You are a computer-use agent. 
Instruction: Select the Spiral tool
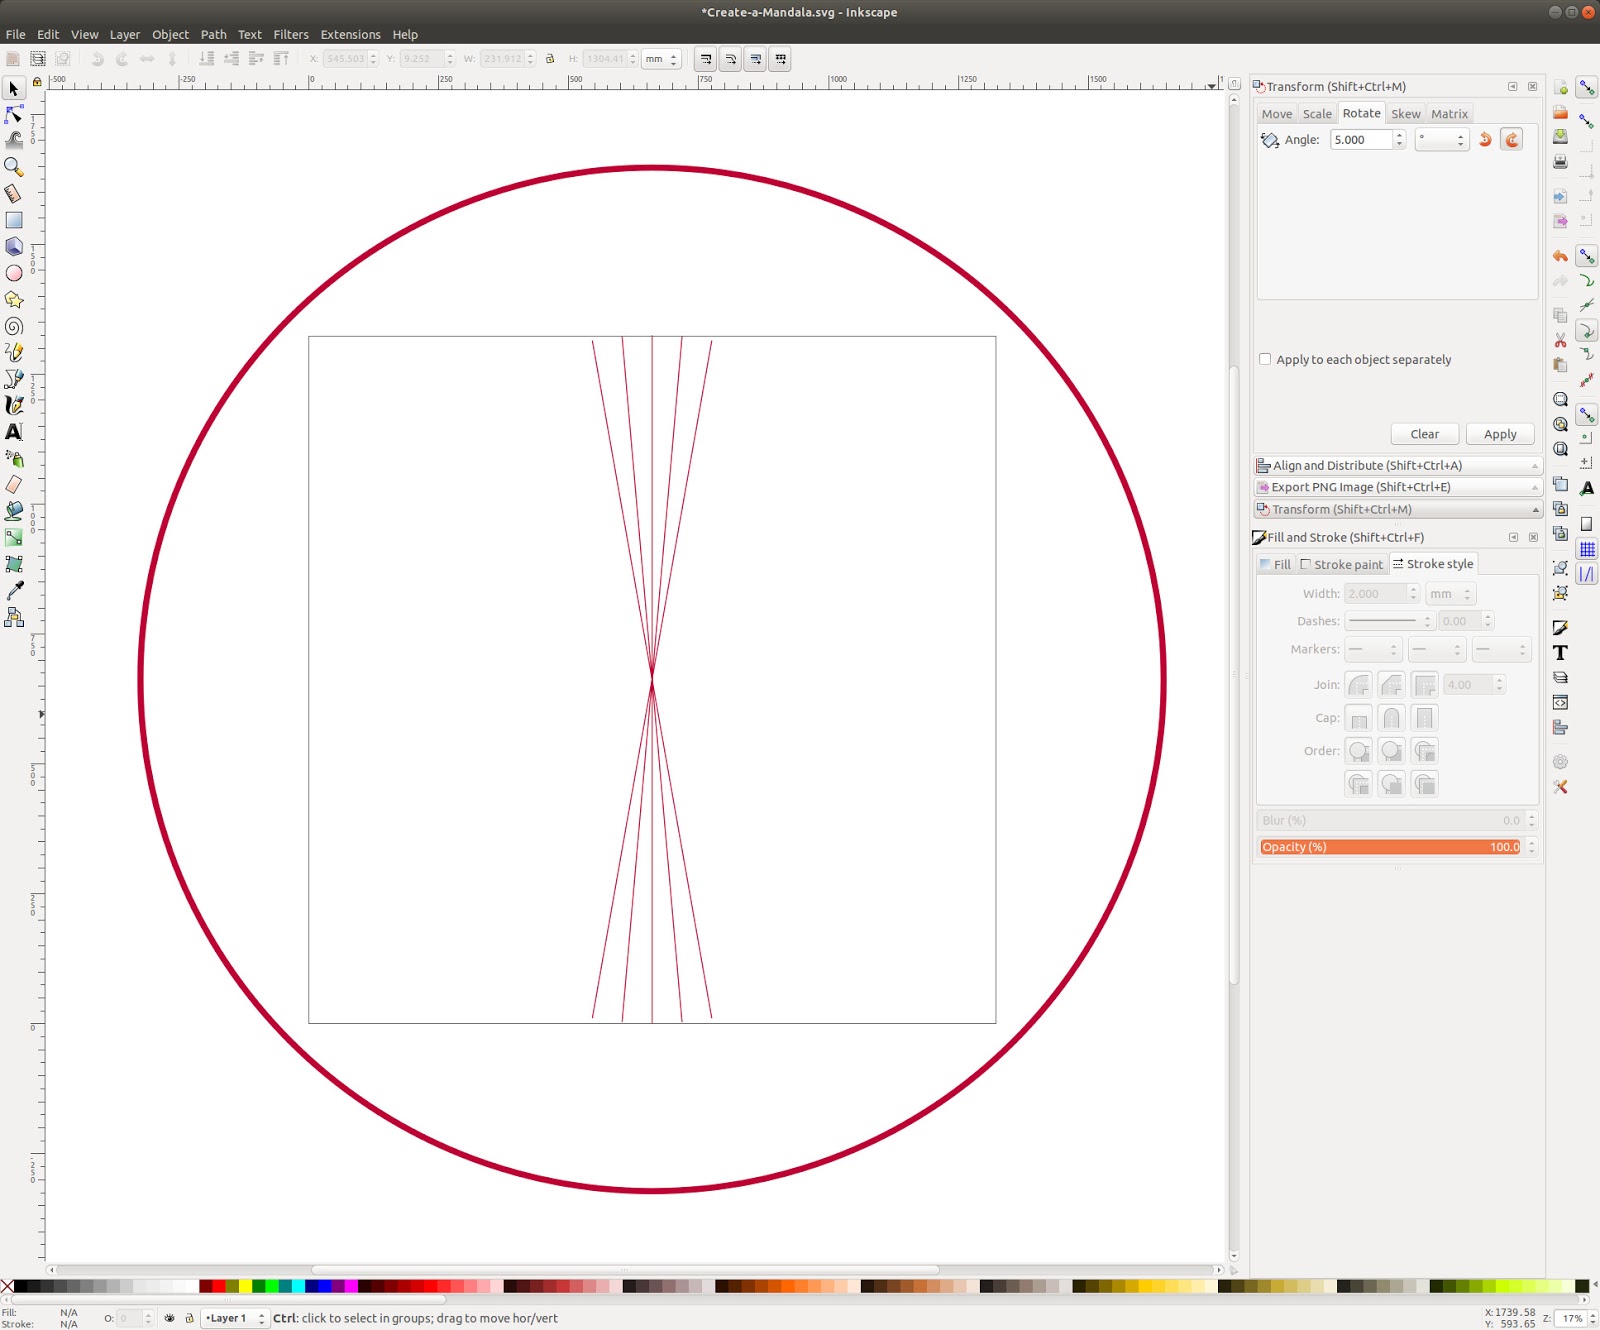[x=14, y=326]
